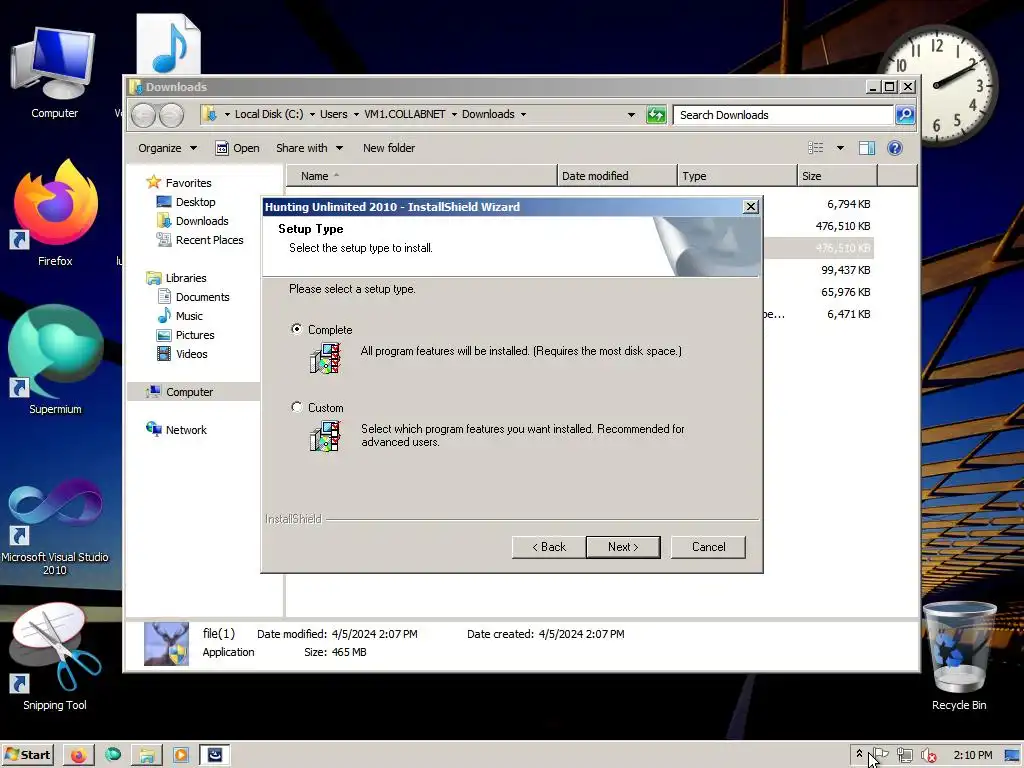The height and width of the screenshot is (768, 1024).
Task: Click the file(1) deer thumbnail in details pane
Action: click(x=167, y=644)
